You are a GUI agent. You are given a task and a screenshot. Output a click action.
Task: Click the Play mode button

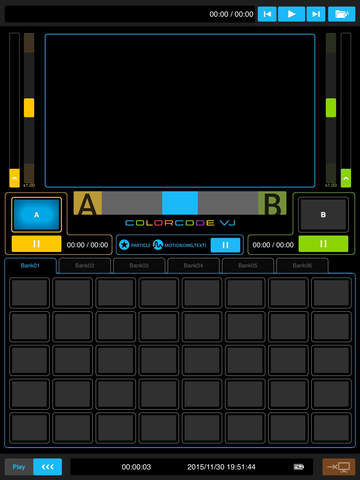tap(19, 467)
